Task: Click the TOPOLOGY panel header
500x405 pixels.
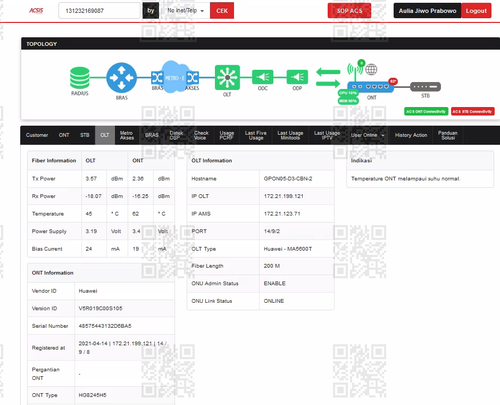Action: coord(260,44)
